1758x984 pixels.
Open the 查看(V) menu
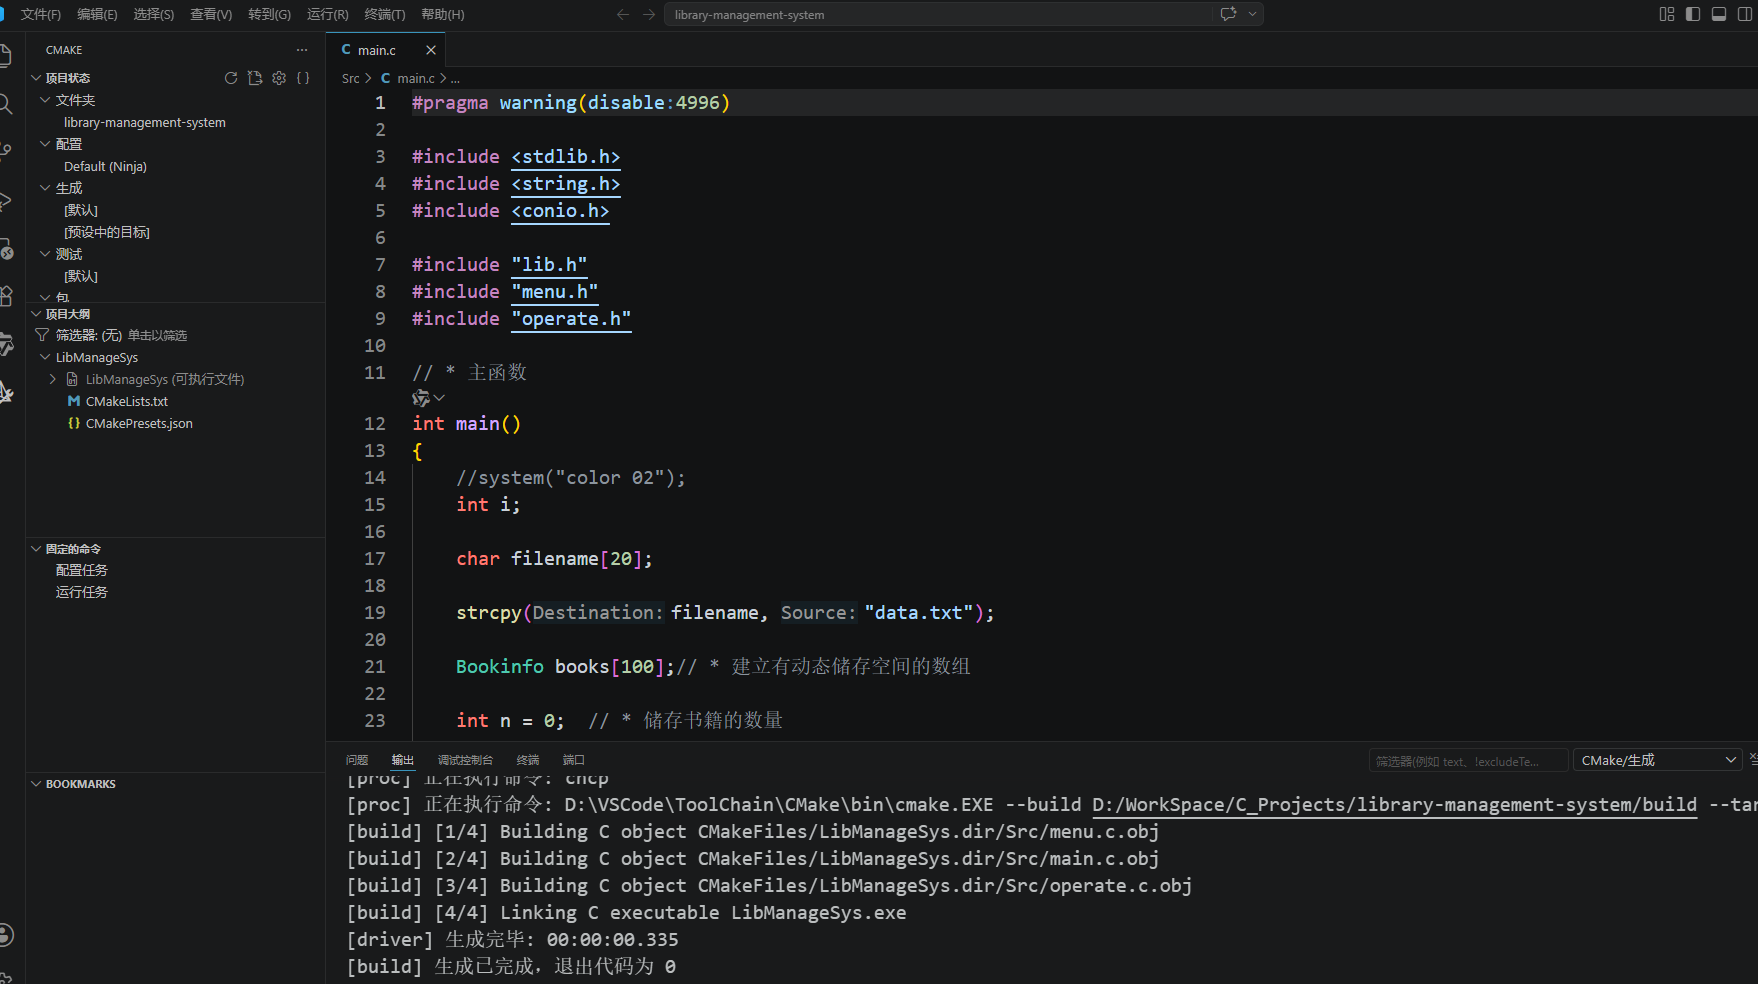pyautogui.click(x=211, y=14)
